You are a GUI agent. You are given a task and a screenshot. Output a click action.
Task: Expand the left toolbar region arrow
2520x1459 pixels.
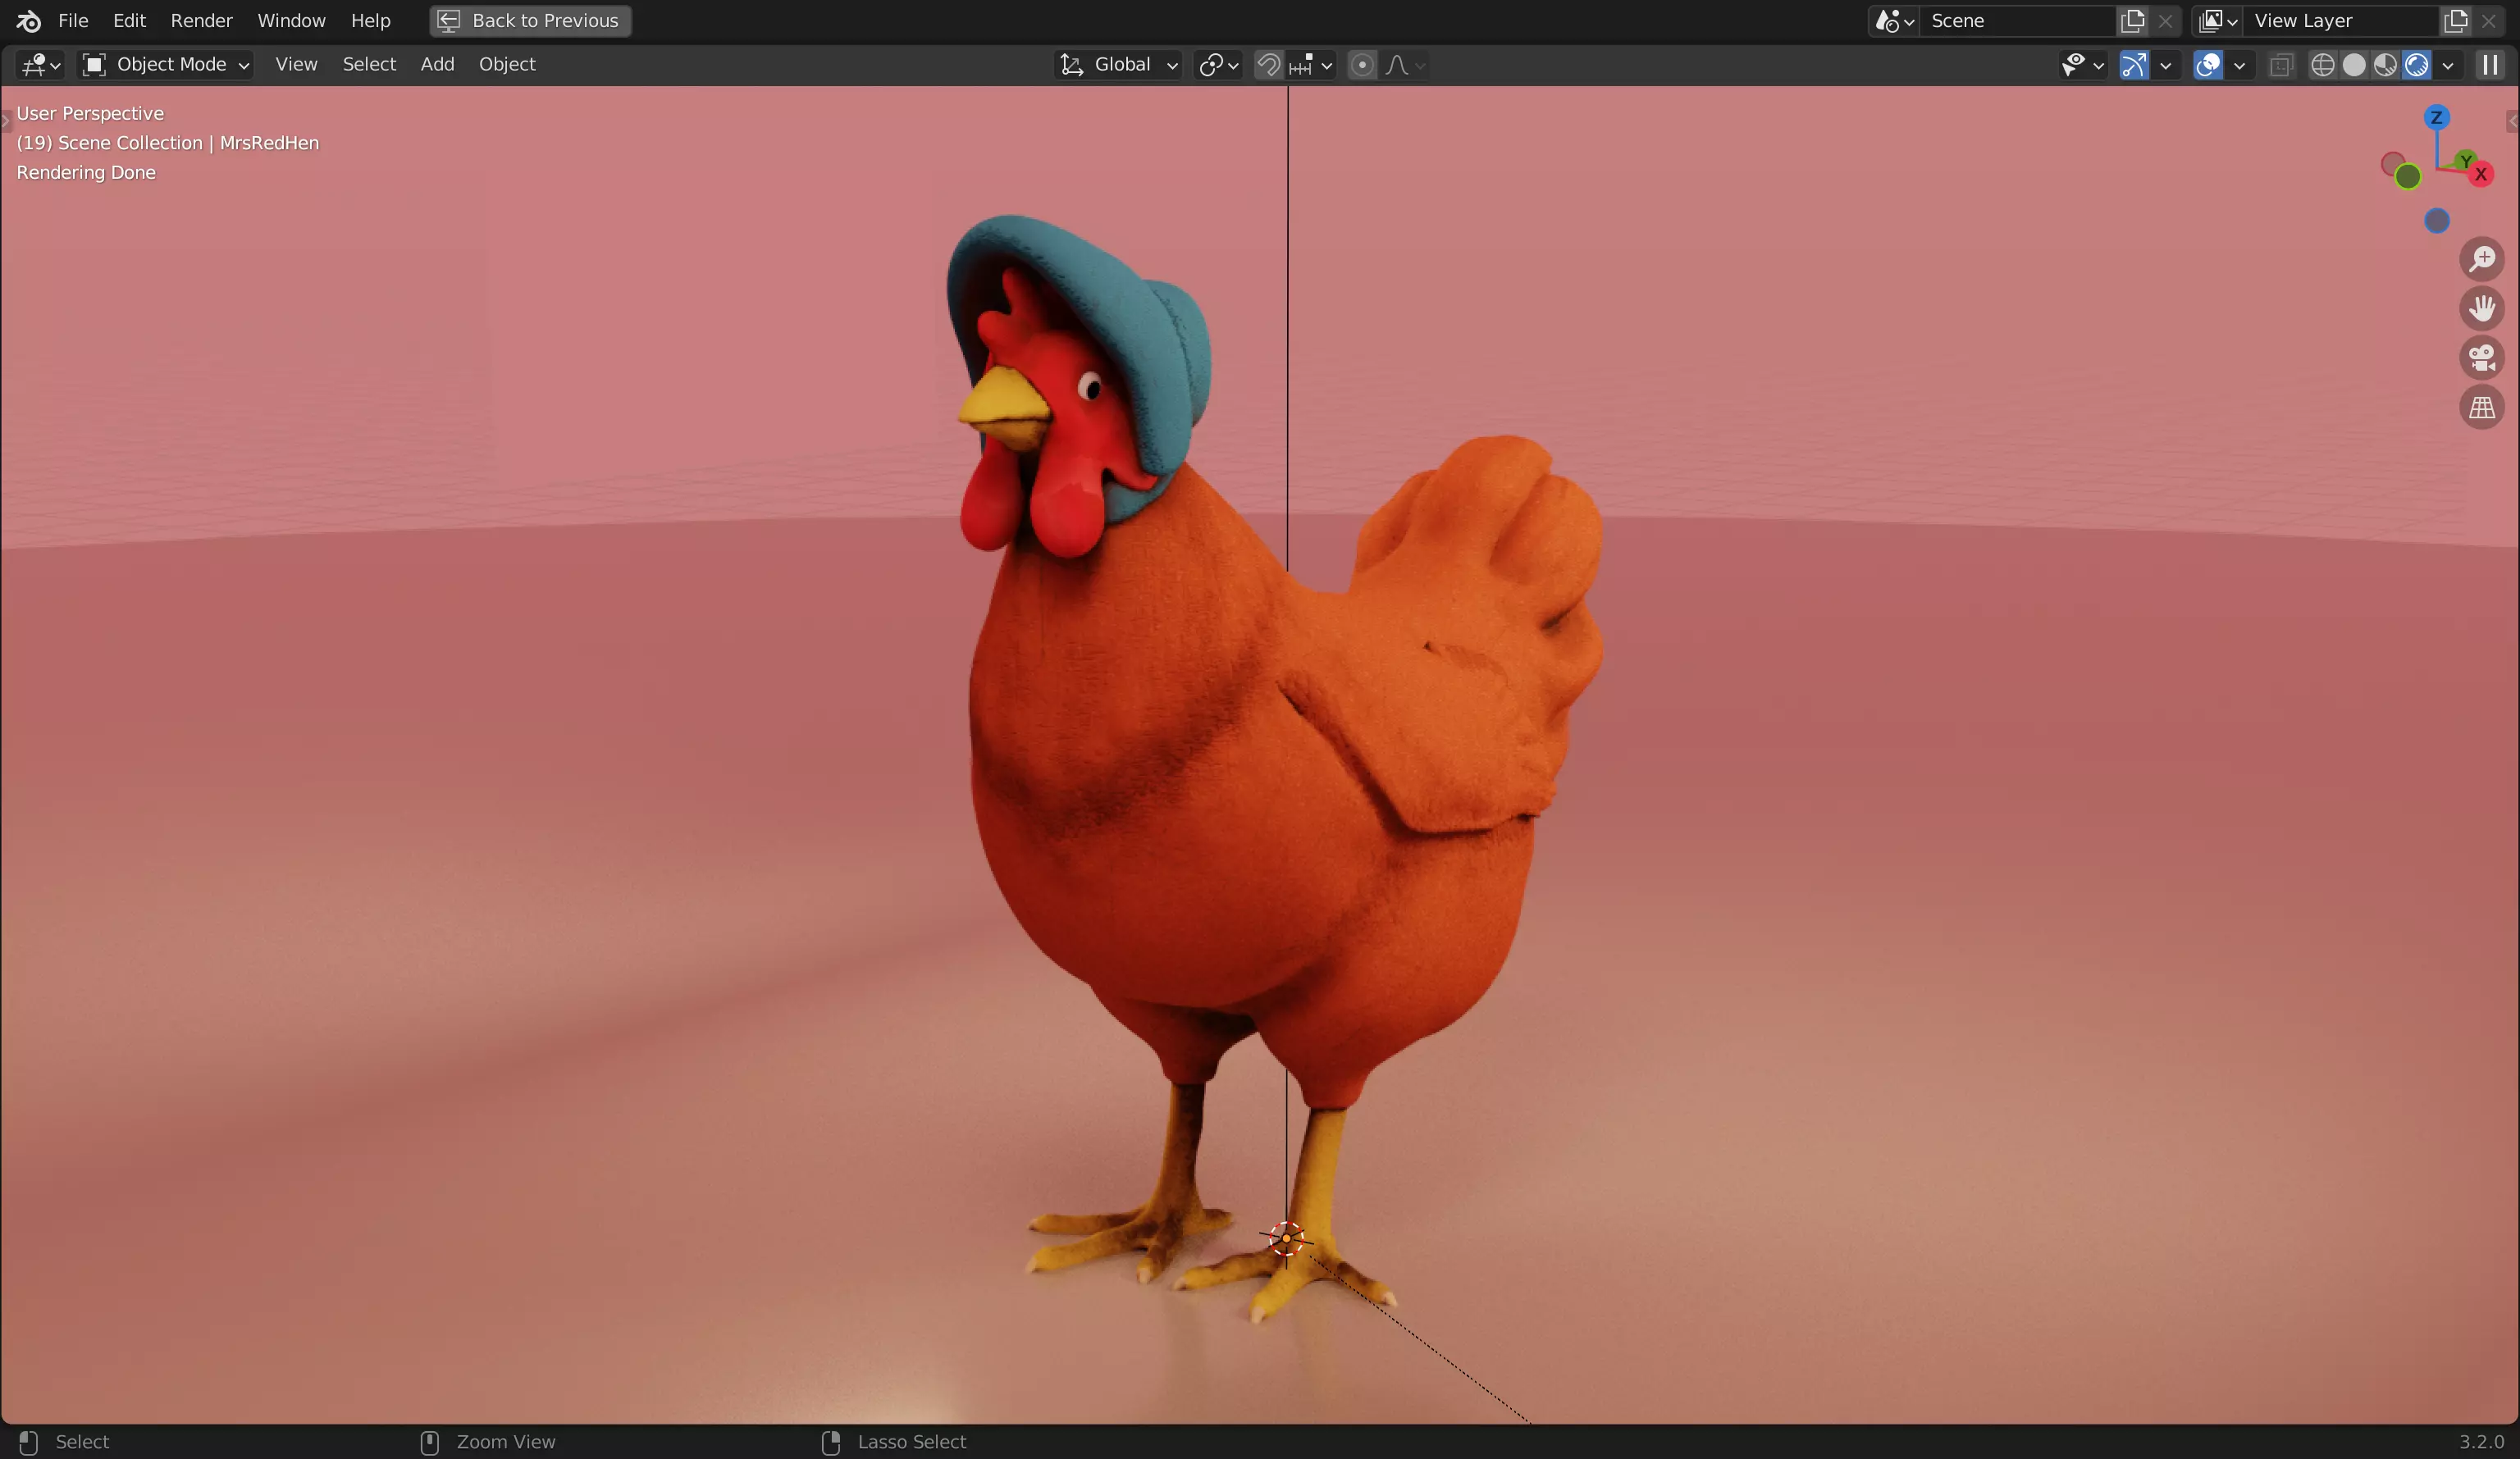[6, 122]
